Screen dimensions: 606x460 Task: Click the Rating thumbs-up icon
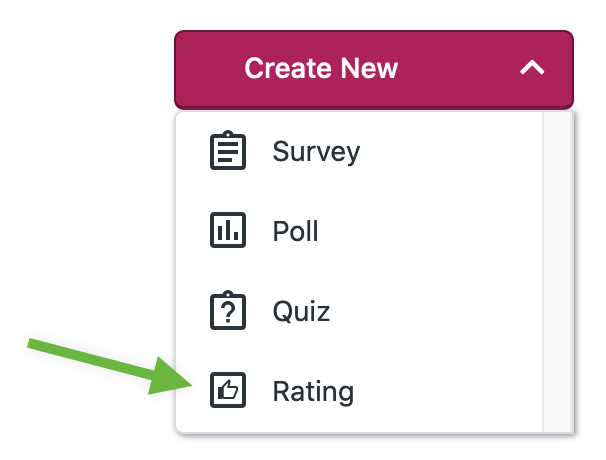pos(227,391)
